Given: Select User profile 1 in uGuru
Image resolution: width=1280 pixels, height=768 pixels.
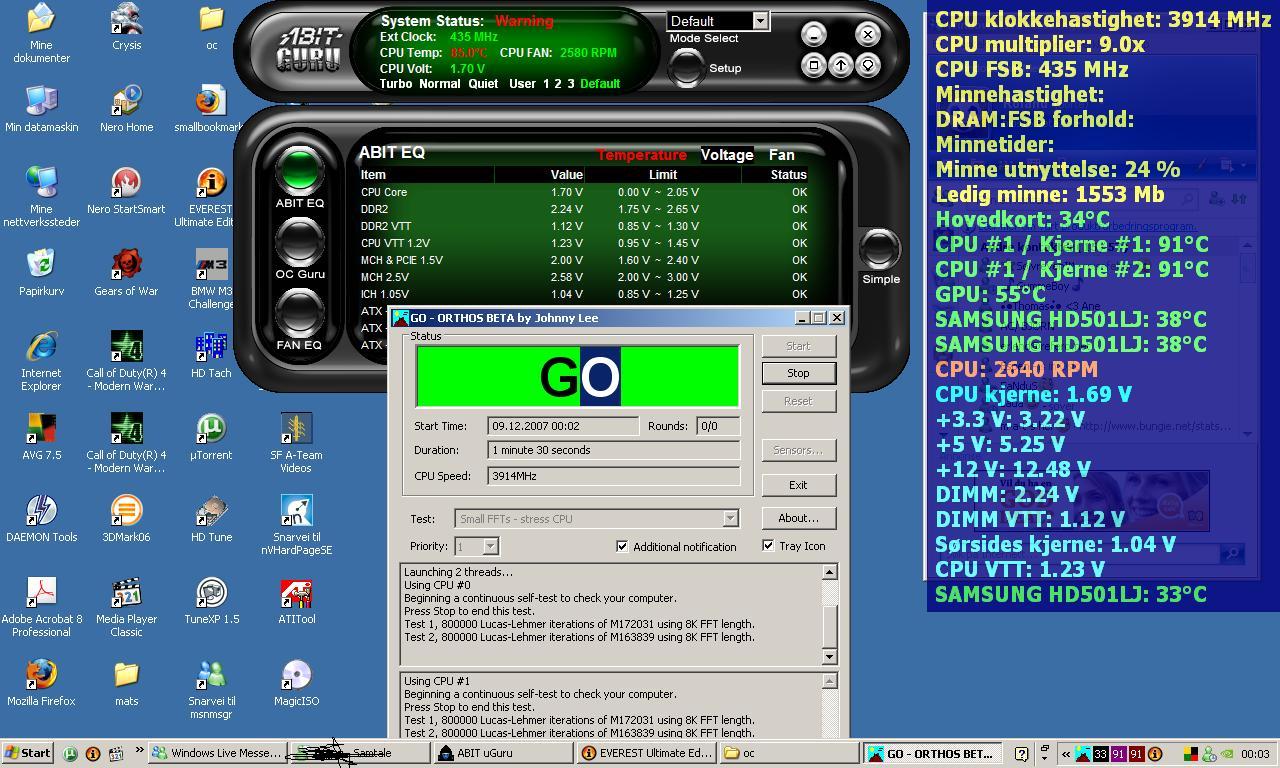Looking at the screenshot, I should 546,84.
